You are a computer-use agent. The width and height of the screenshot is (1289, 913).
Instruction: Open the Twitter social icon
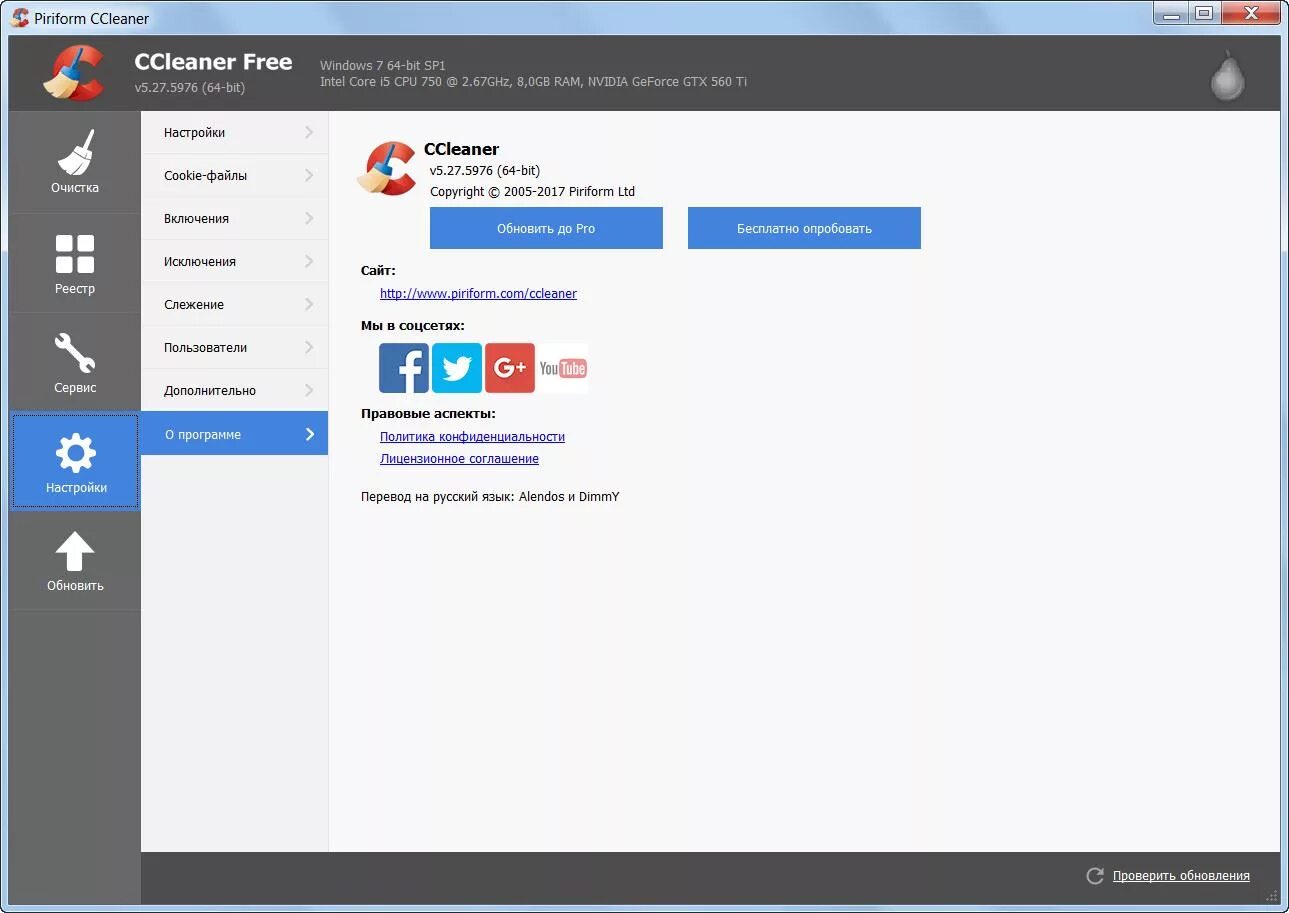(x=457, y=368)
